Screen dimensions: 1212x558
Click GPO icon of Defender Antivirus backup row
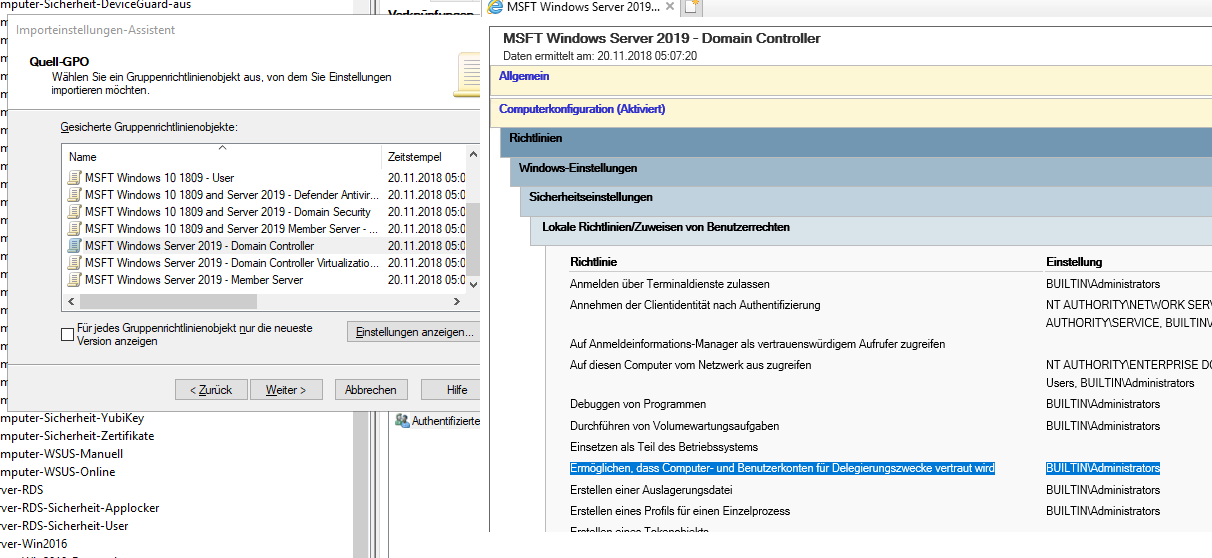tap(74, 195)
